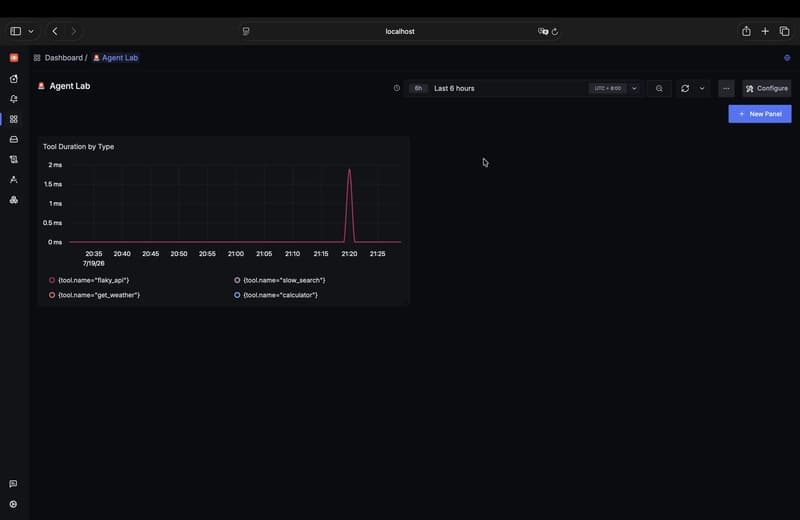Click the orange app logo in sidebar
The image size is (800, 520).
(x=14, y=58)
